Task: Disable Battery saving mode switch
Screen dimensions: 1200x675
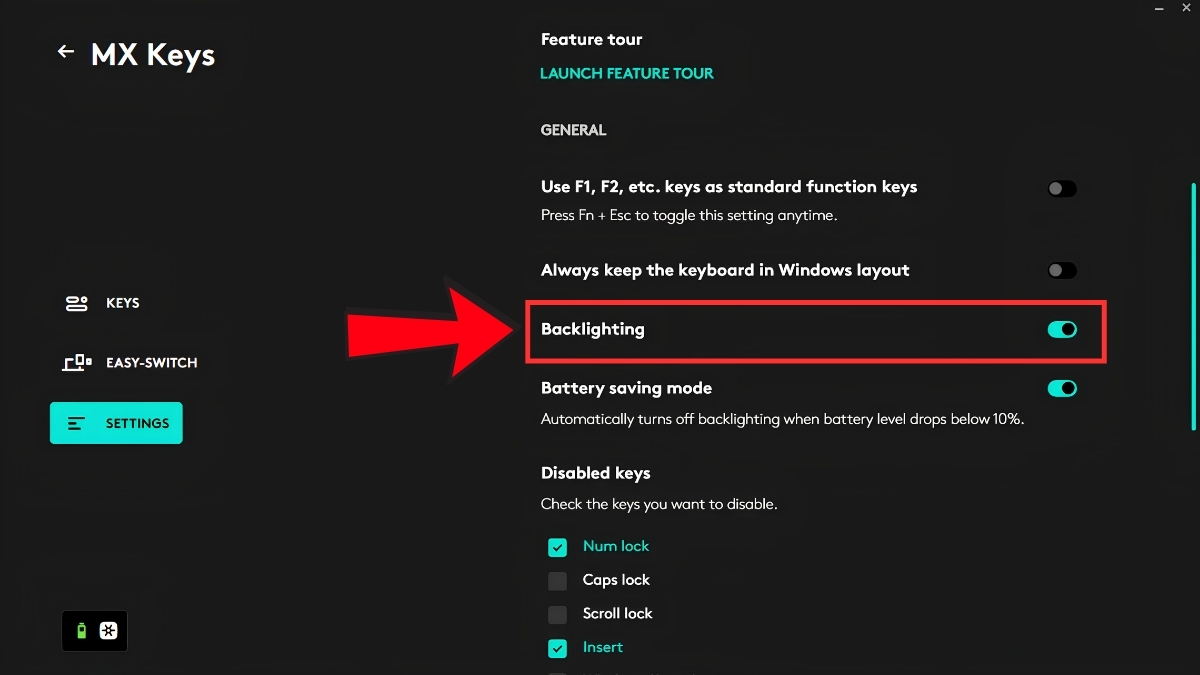Action: 1062,388
